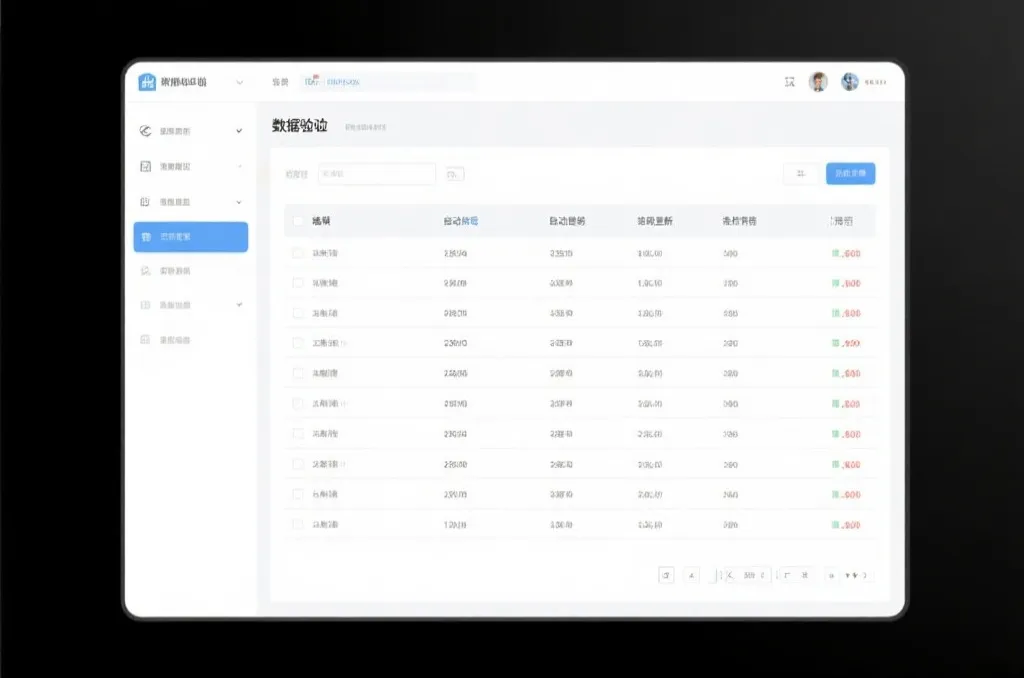This screenshot has width=1024, height=678.
Task: Click the blue primary button above table
Action: 850,173
